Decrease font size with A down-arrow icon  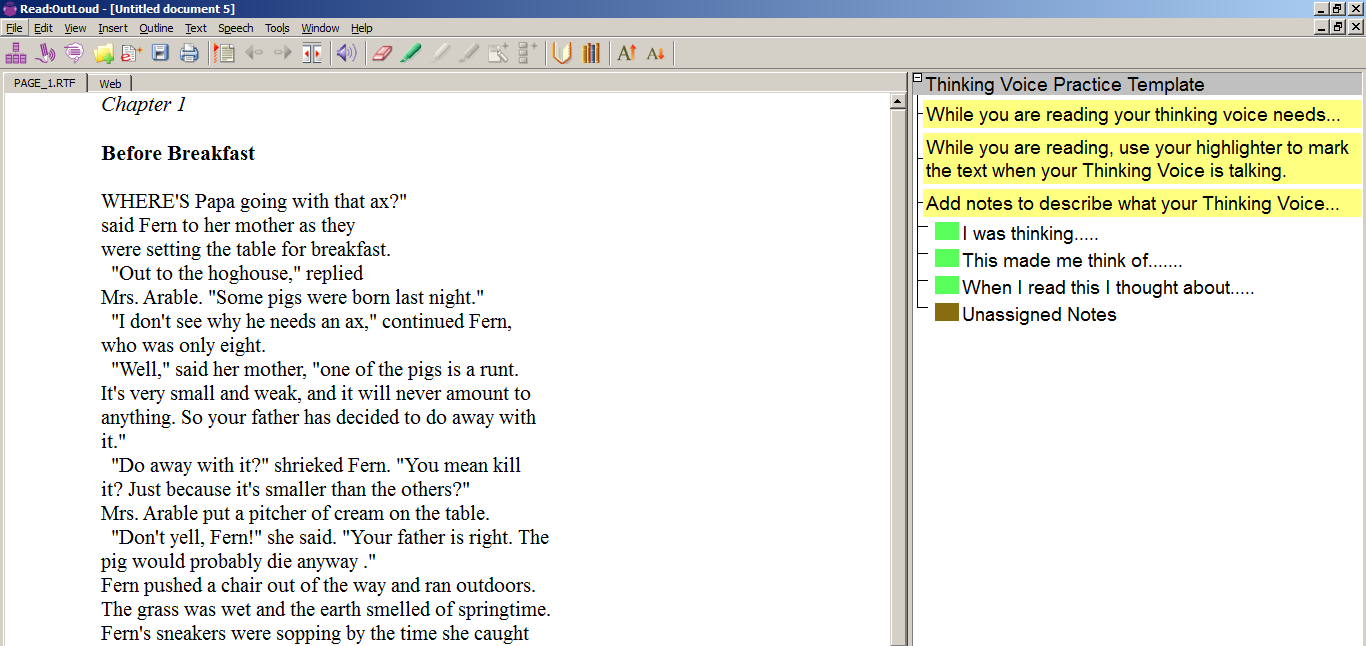(x=655, y=53)
